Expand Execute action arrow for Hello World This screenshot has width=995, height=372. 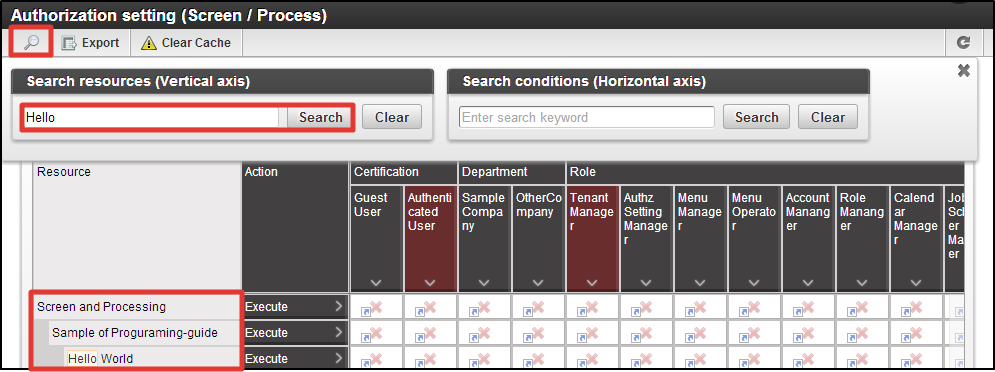(x=338, y=359)
